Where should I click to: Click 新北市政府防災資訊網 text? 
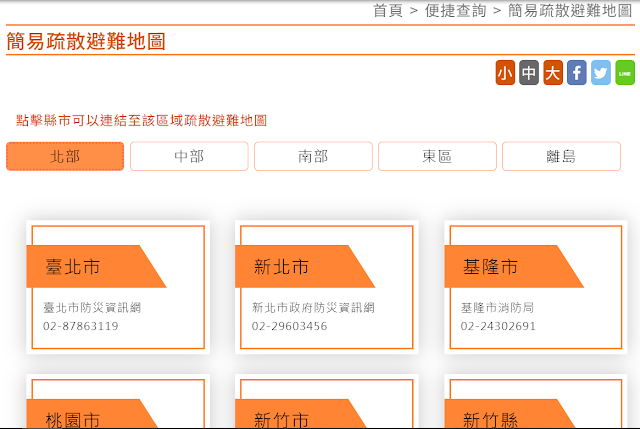point(313,308)
